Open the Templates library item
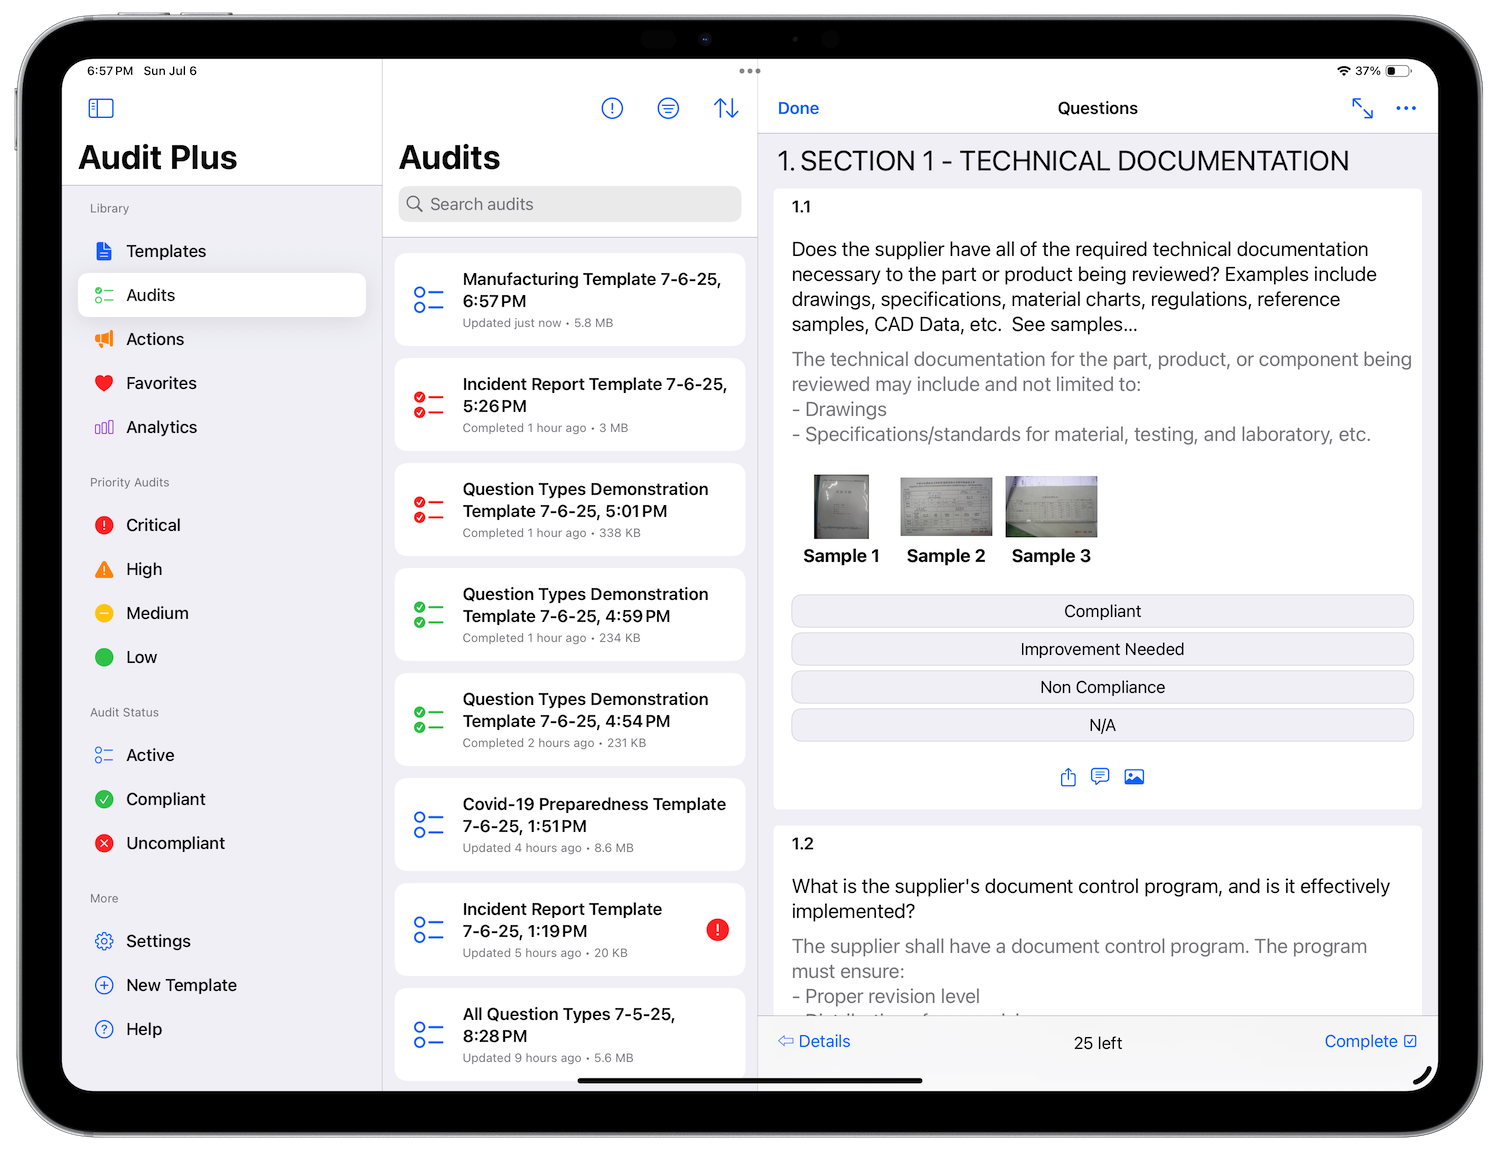Screen dimensions: 1500x1150 222,251
